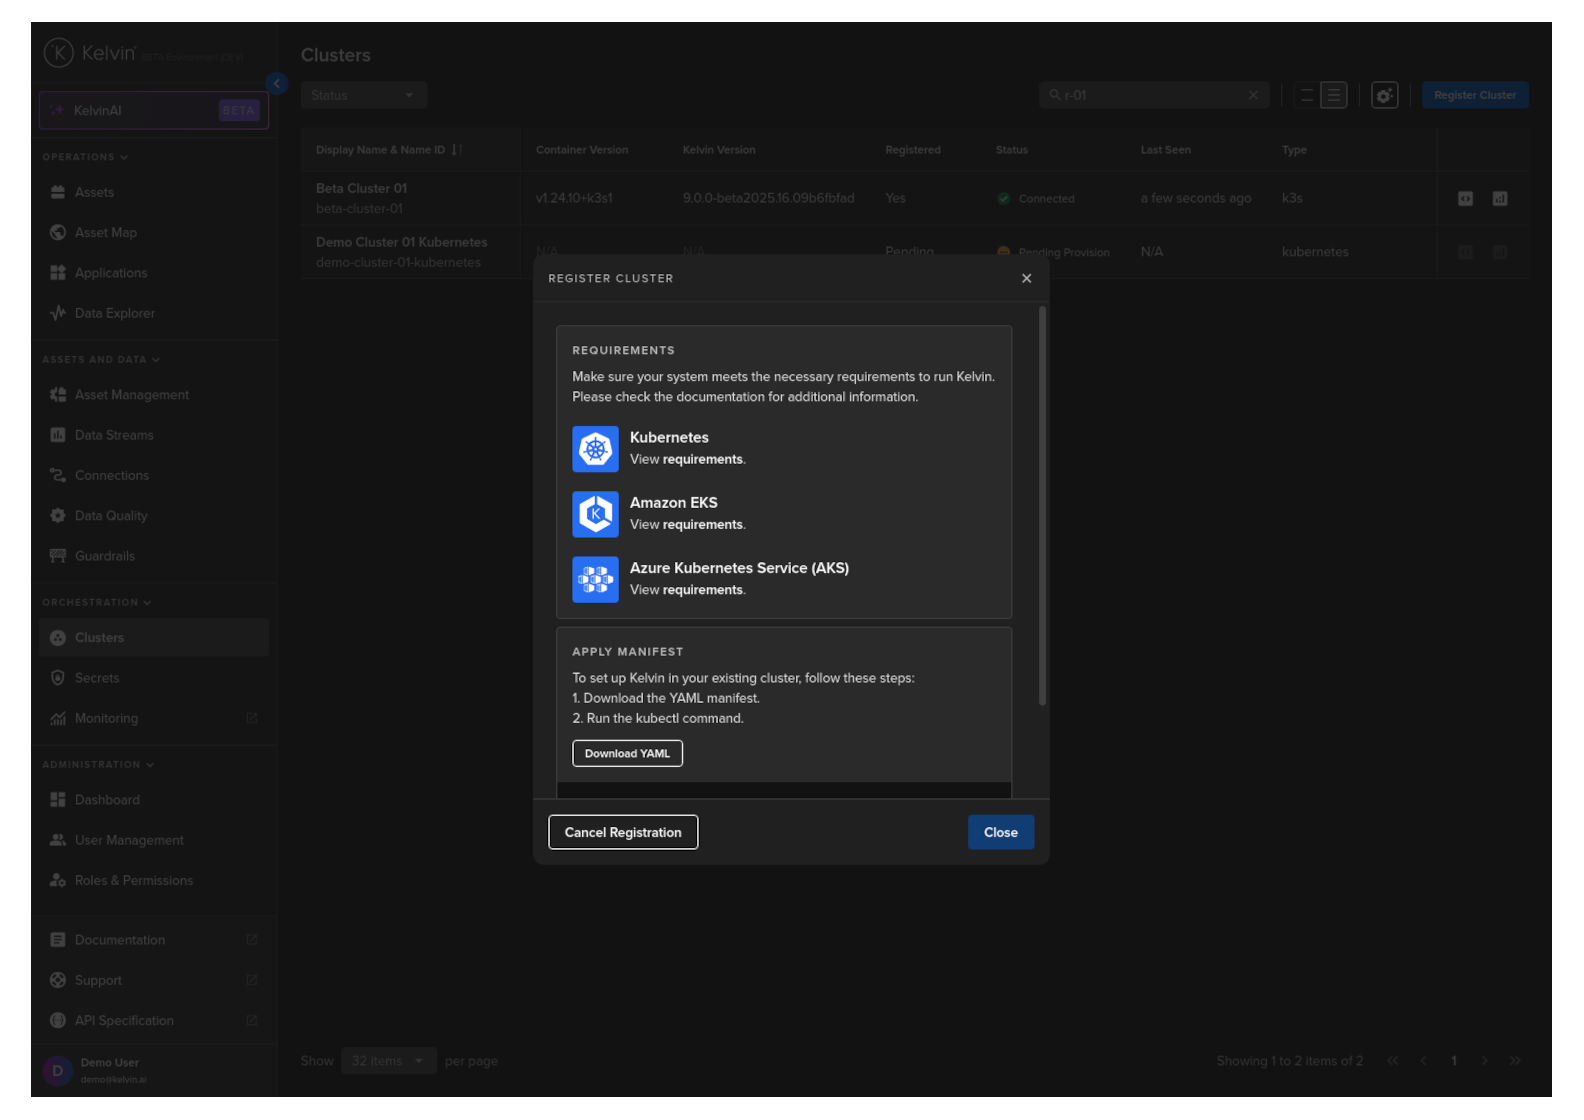Collapse the sidebar with the arrow button
Image resolution: width=1584 pixels, height=1120 pixels.
pyautogui.click(x=277, y=84)
